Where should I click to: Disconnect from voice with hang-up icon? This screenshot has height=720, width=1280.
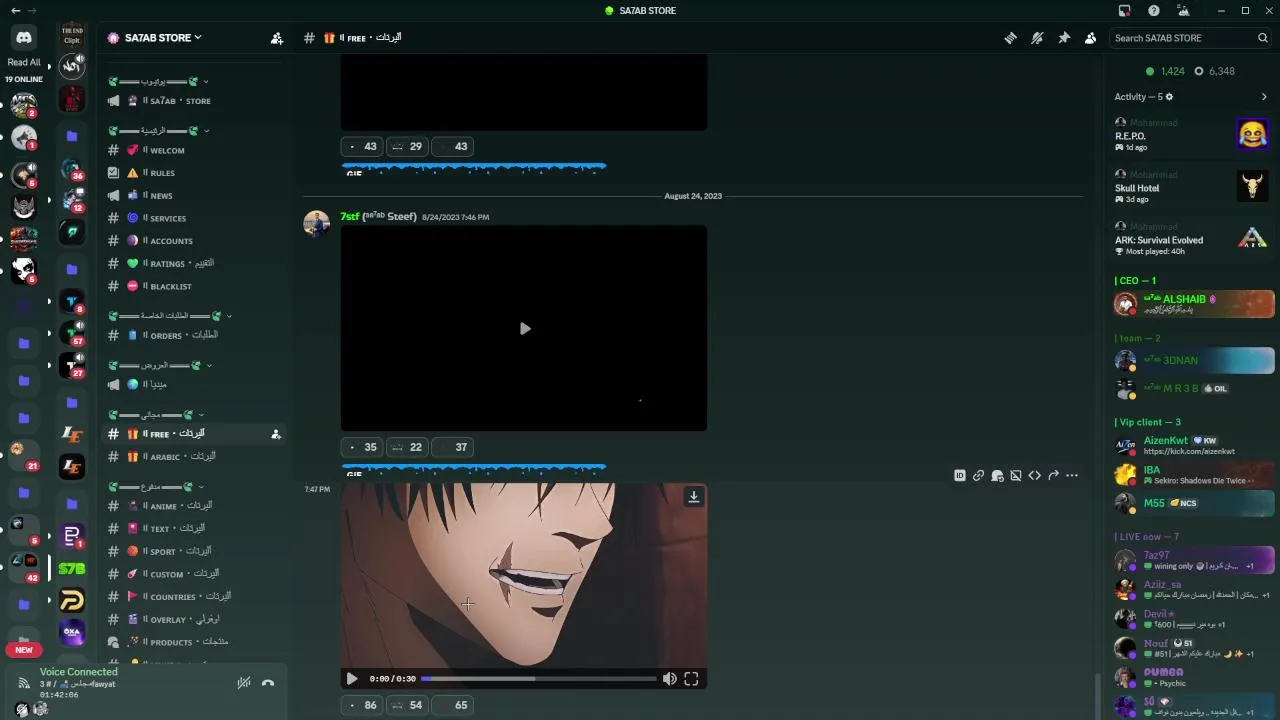pos(268,683)
